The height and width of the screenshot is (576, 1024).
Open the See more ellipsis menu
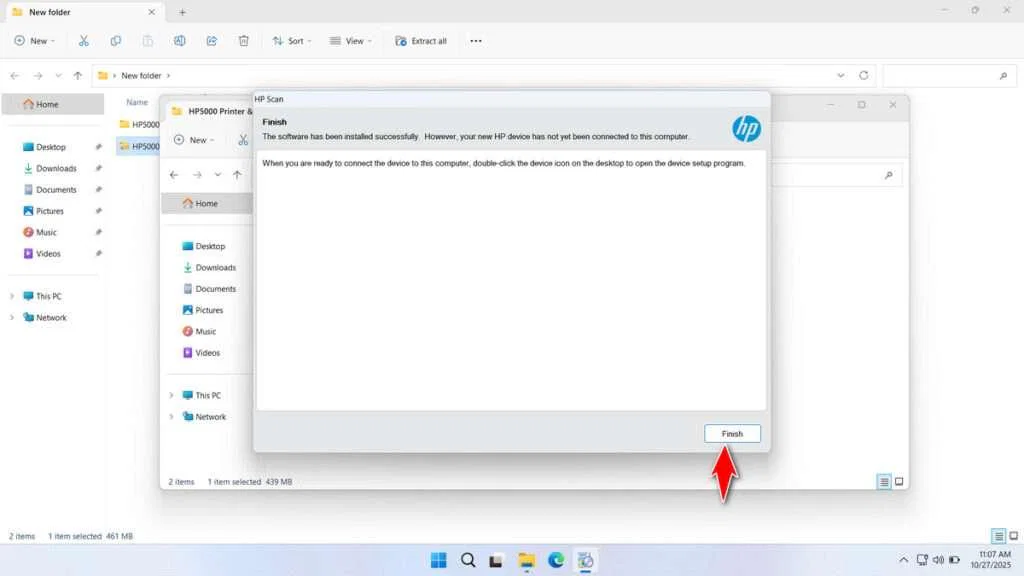pos(476,41)
